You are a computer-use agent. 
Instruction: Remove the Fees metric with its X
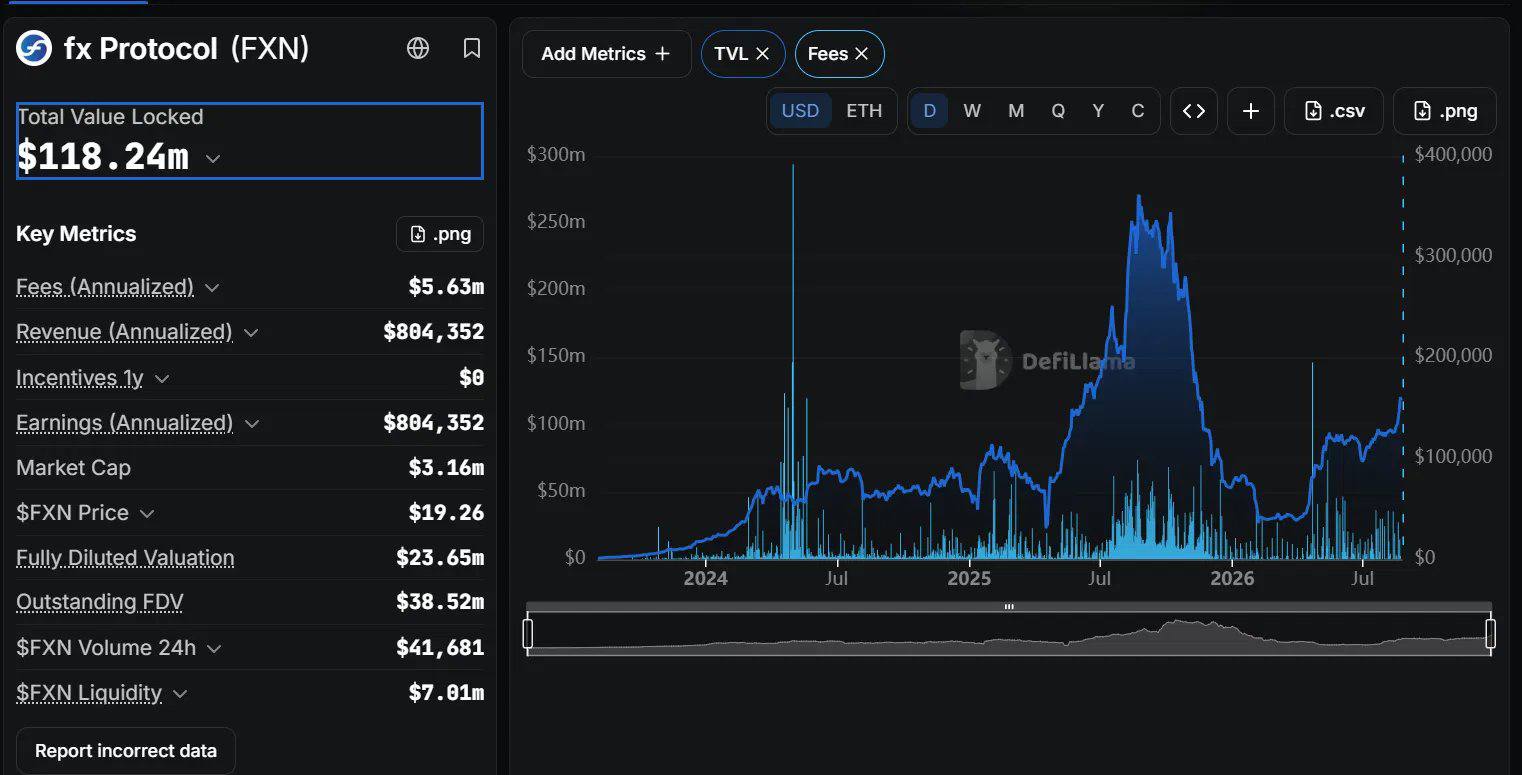coord(861,54)
